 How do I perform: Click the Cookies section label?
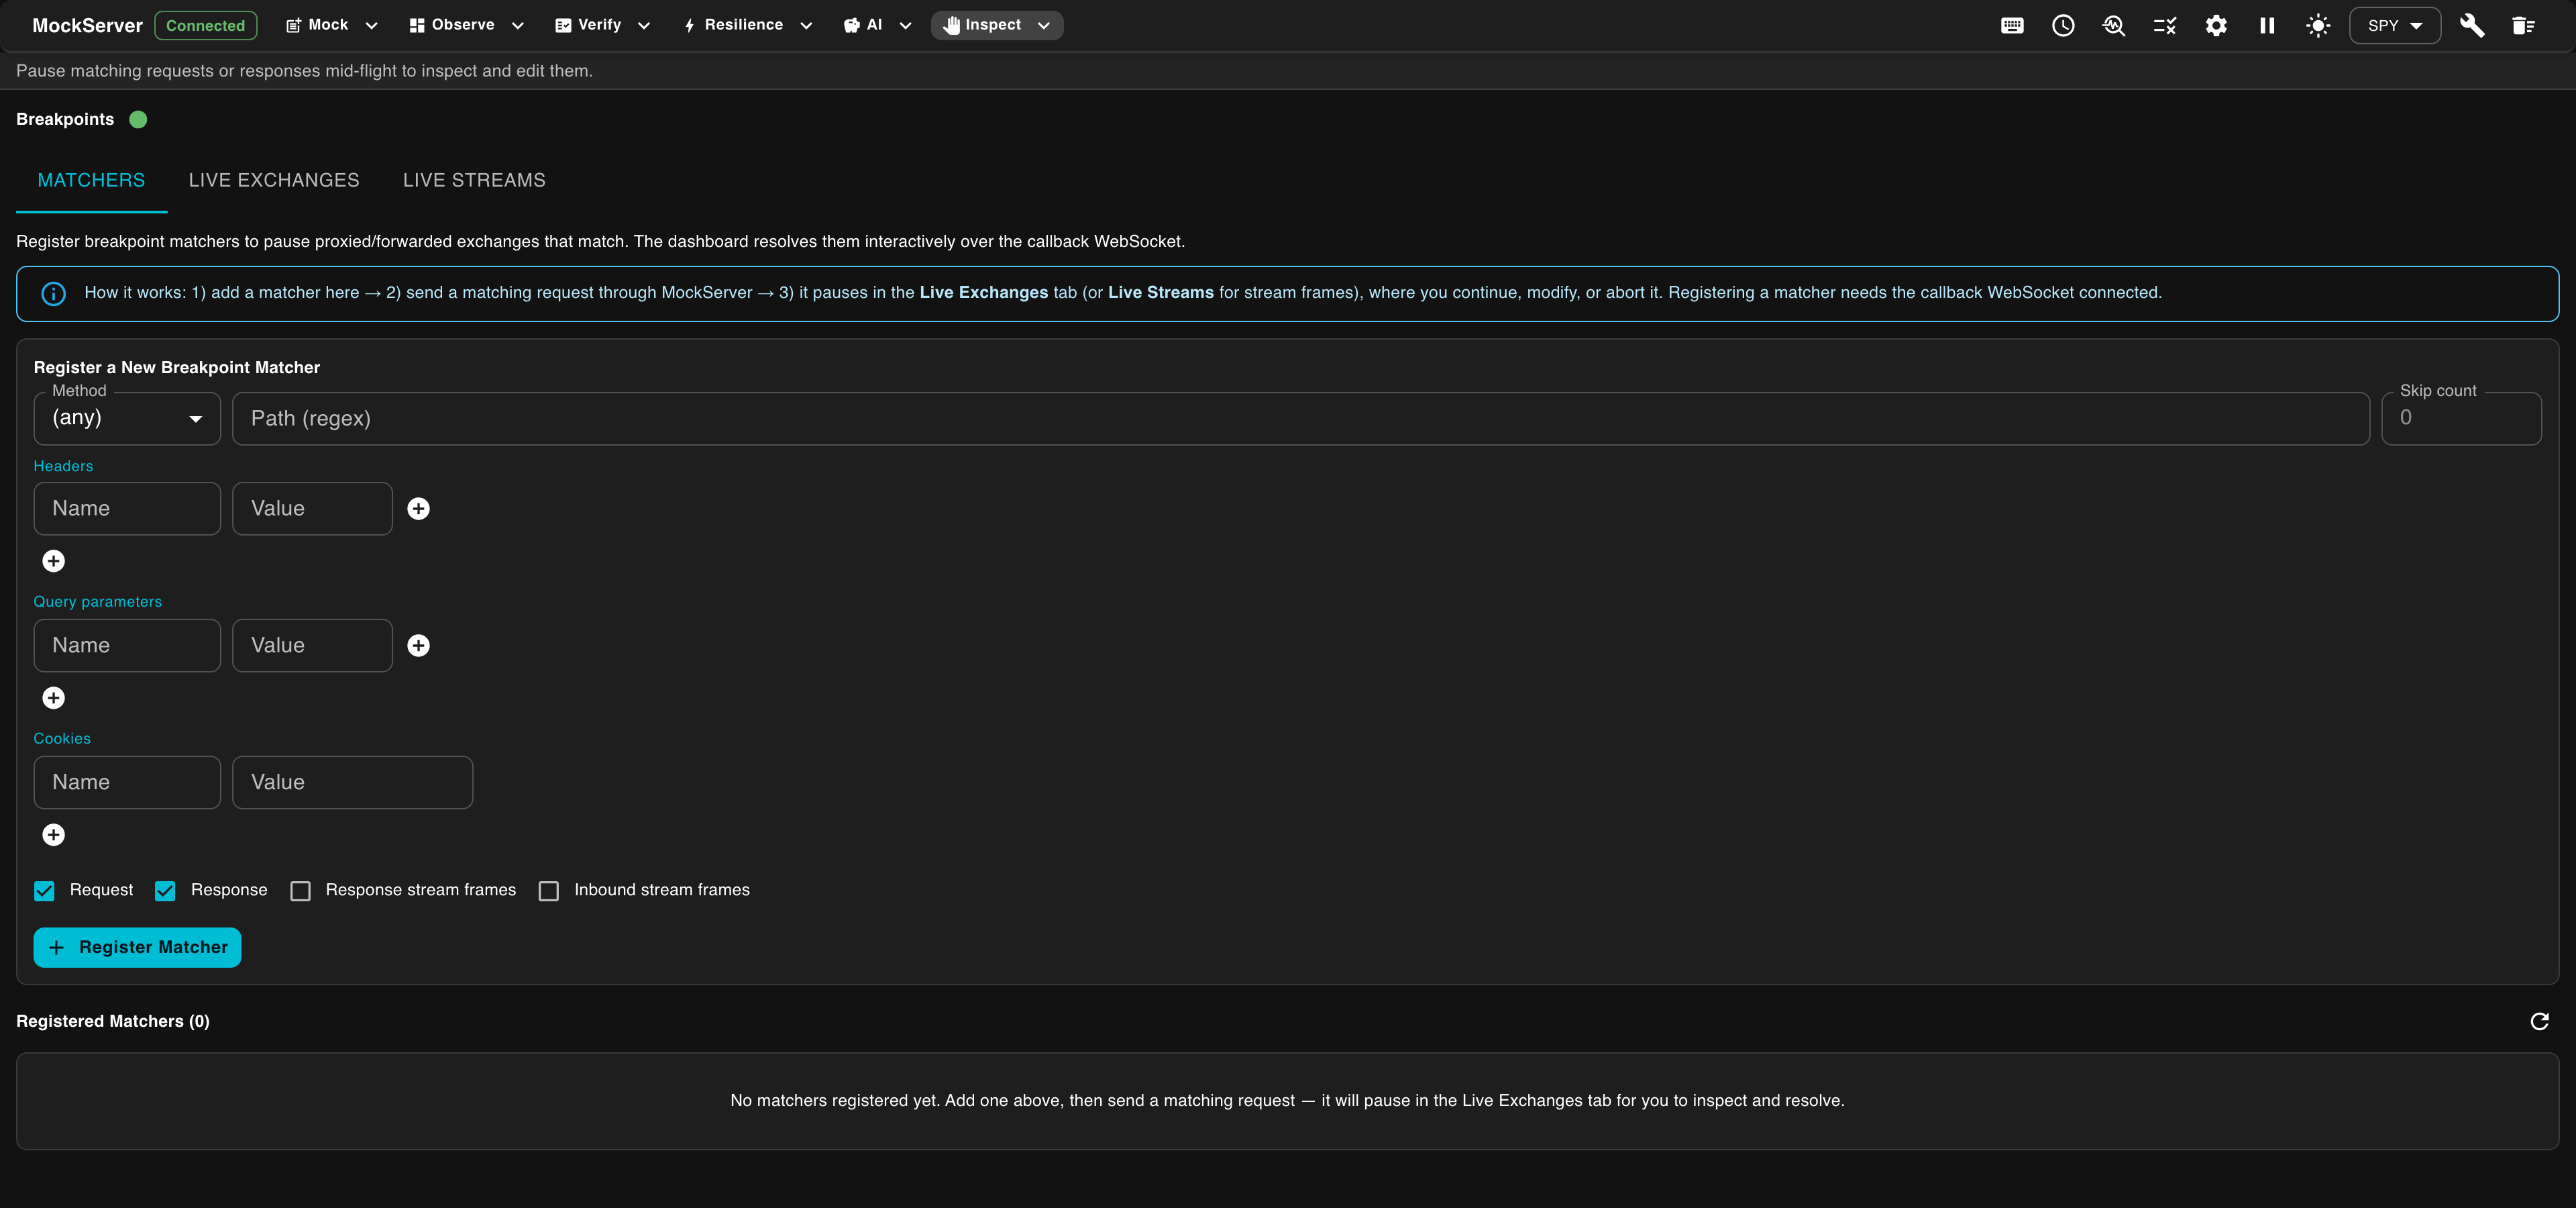pos(62,739)
